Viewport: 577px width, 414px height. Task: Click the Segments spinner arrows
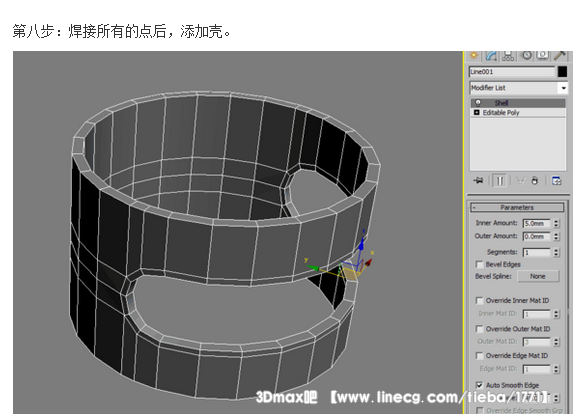pyautogui.click(x=556, y=252)
